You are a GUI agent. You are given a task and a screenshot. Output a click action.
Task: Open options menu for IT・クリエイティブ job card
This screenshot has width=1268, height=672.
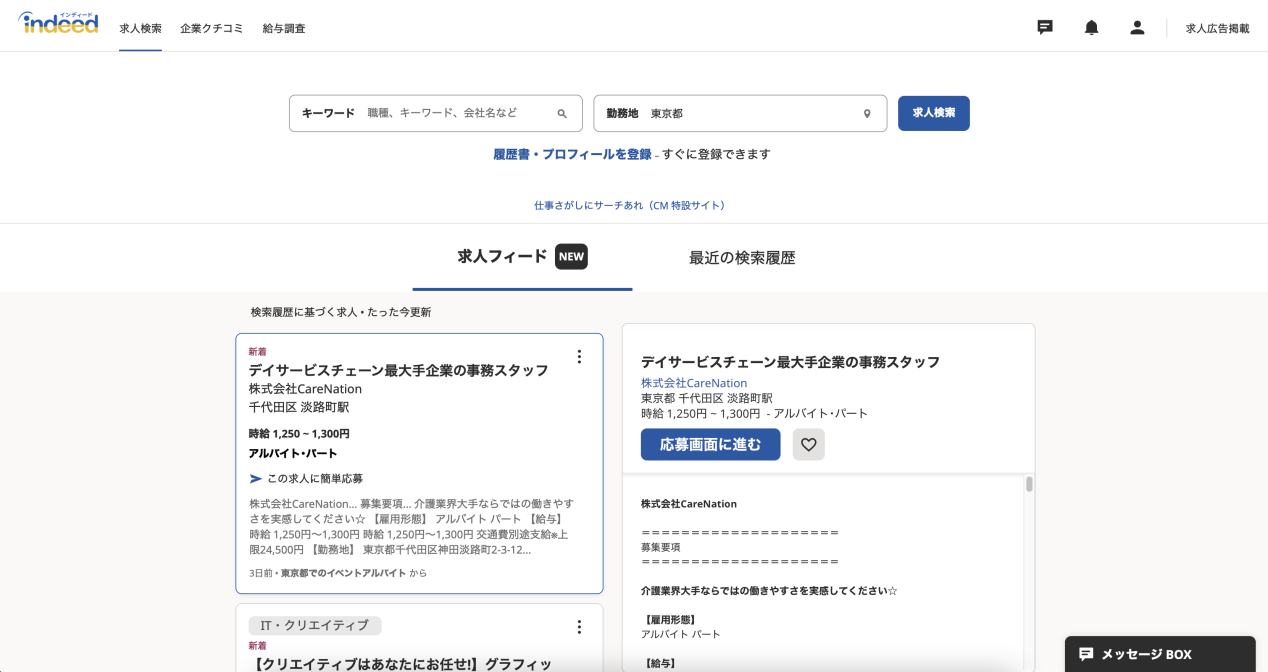pyautogui.click(x=579, y=627)
